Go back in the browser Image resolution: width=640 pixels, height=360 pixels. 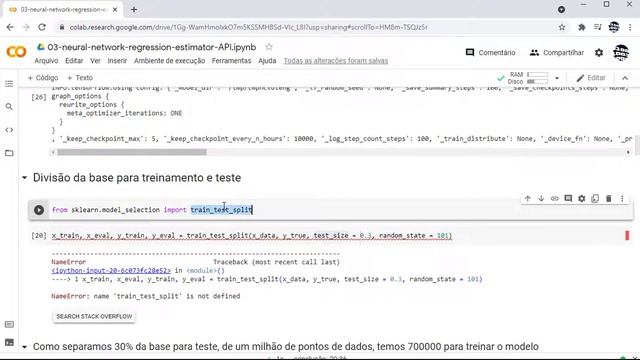coord(10,27)
